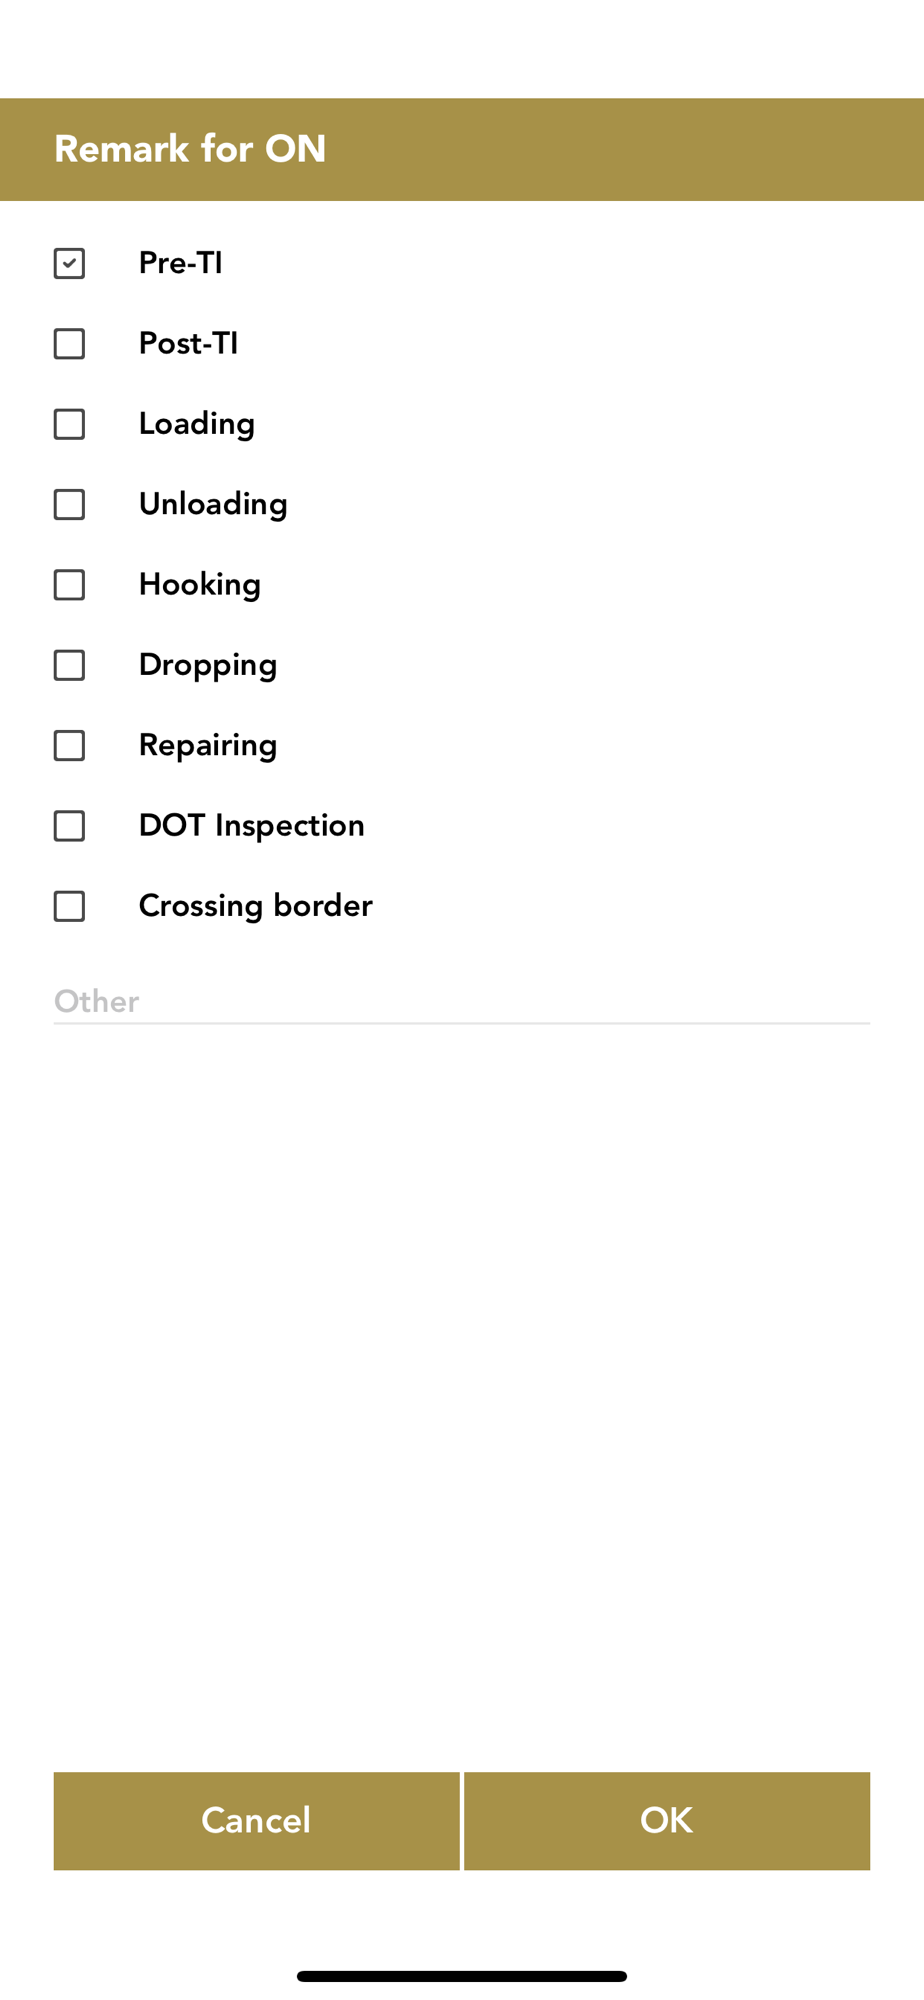The width and height of the screenshot is (924, 2000).
Task: Tick the Crossing border checkbox
Action: (69, 906)
